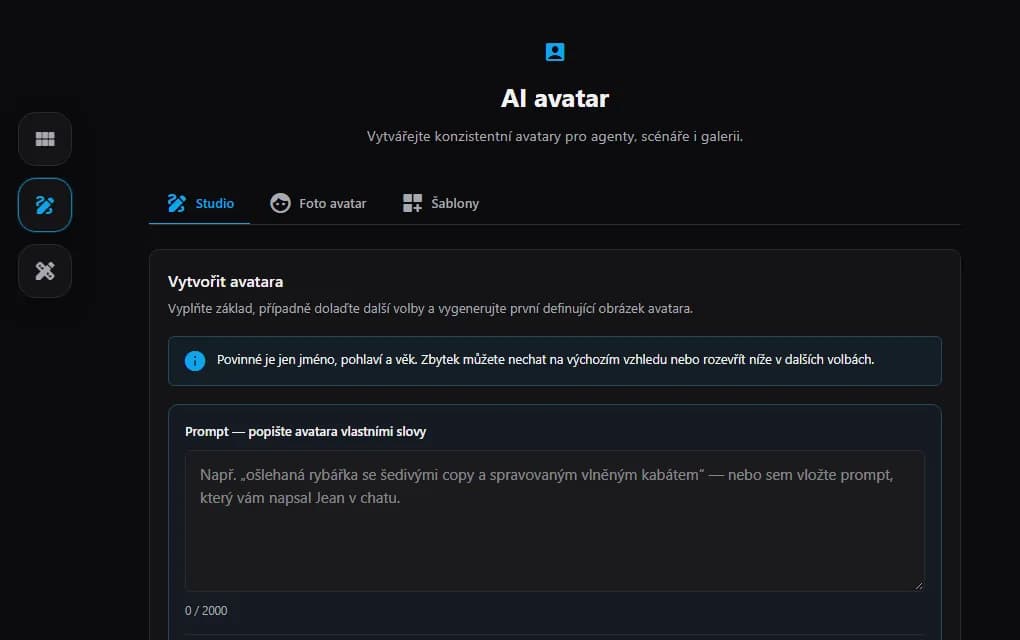Open the grid dashboard sidebar icon
This screenshot has height=640, width=1020.
coord(45,139)
